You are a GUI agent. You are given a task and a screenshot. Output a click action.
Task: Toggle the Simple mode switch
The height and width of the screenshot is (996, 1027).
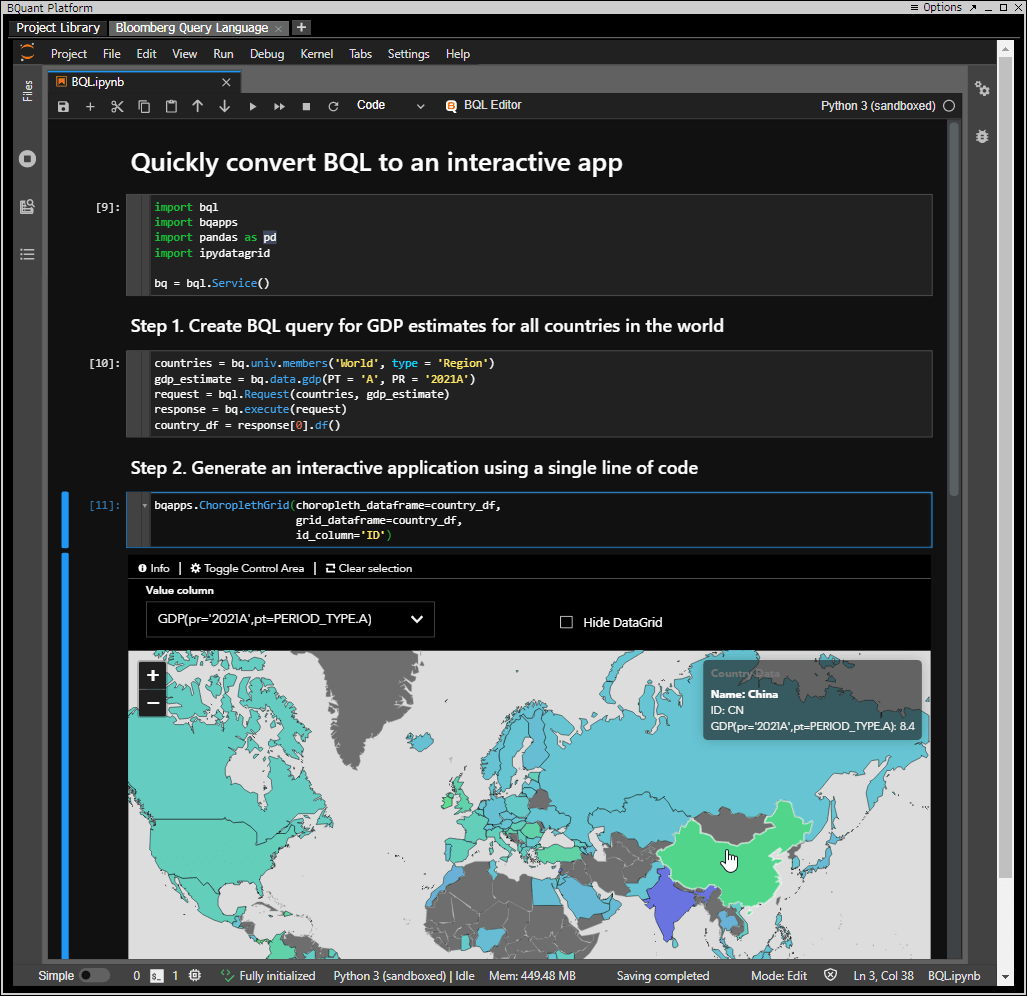[94, 976]
